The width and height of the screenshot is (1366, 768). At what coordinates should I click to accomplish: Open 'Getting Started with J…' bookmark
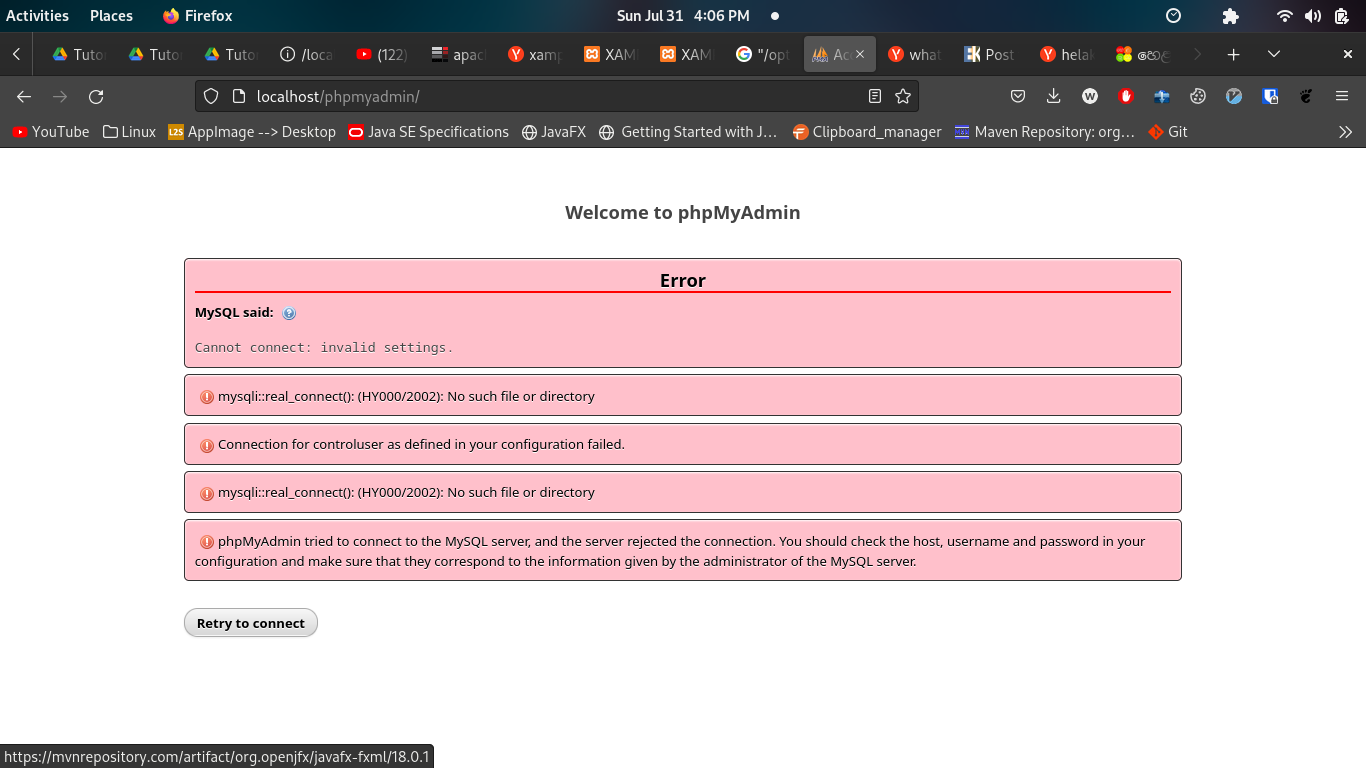click(x=688, y=132)
